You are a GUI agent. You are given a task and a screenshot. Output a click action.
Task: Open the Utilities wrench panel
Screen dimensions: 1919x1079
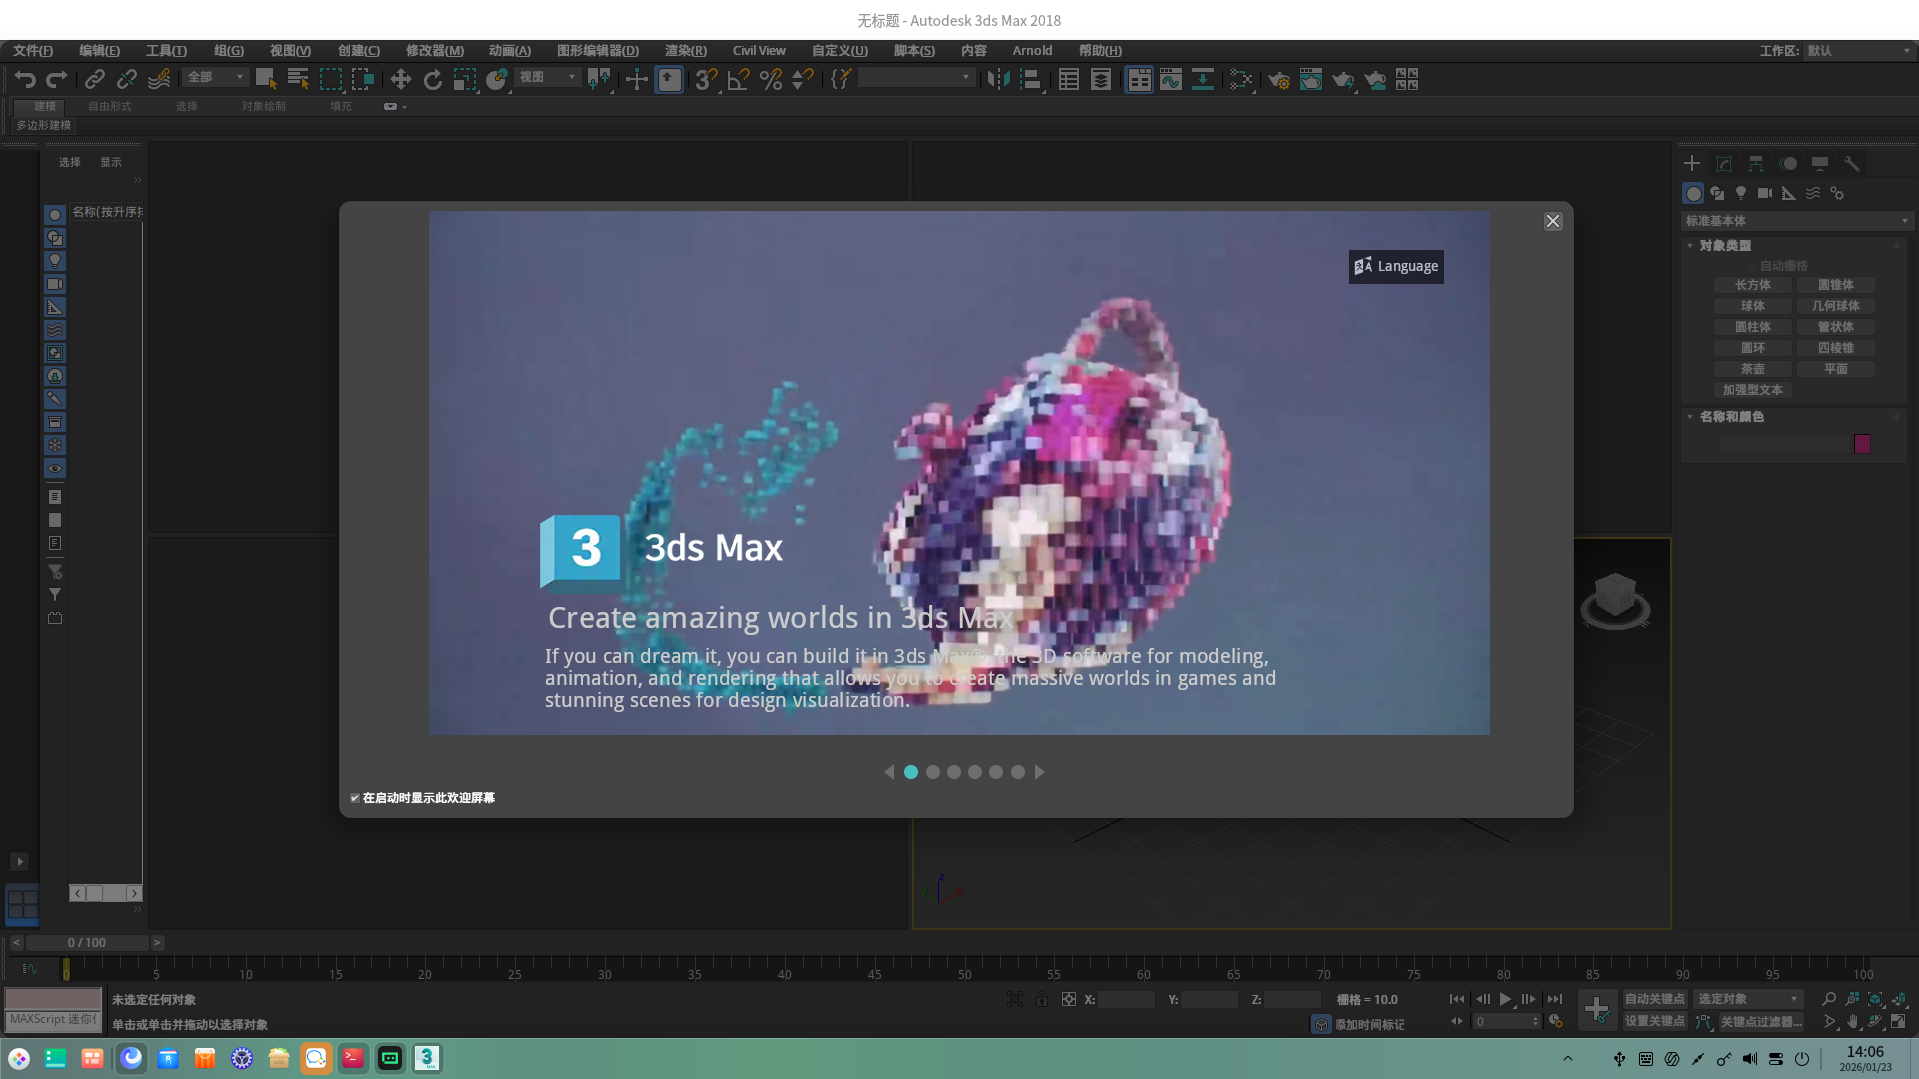(x=1851, y=163)
